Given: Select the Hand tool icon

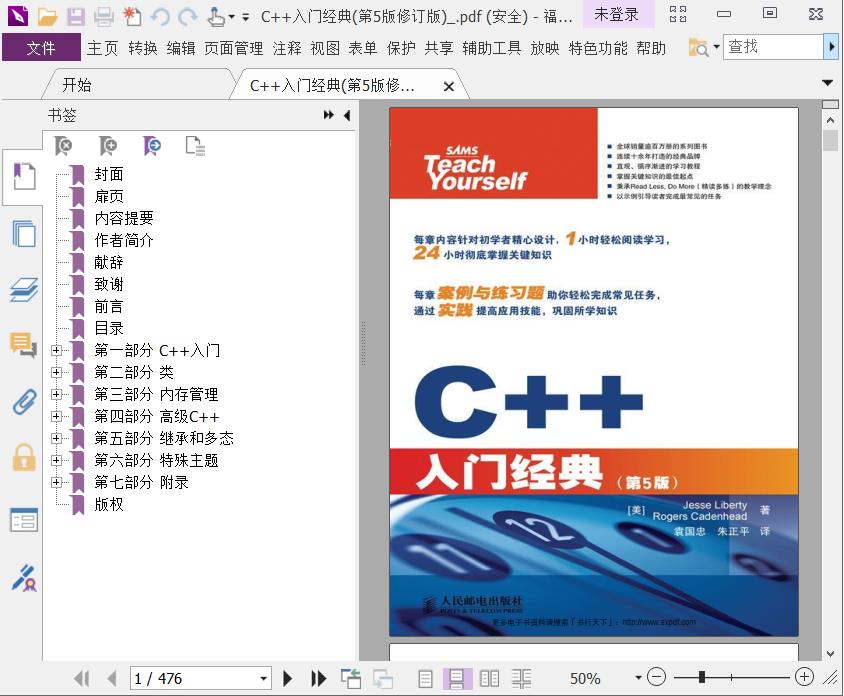Looking at the screenshot, I should 216,17.
